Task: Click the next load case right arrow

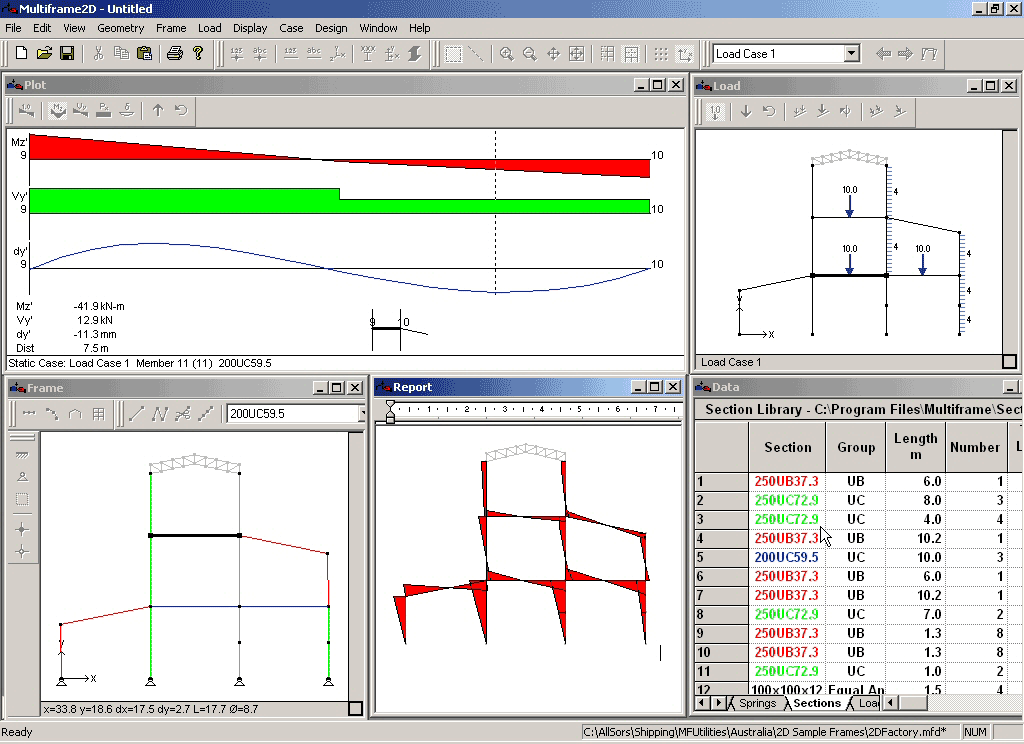Action: tap(905, 54)
